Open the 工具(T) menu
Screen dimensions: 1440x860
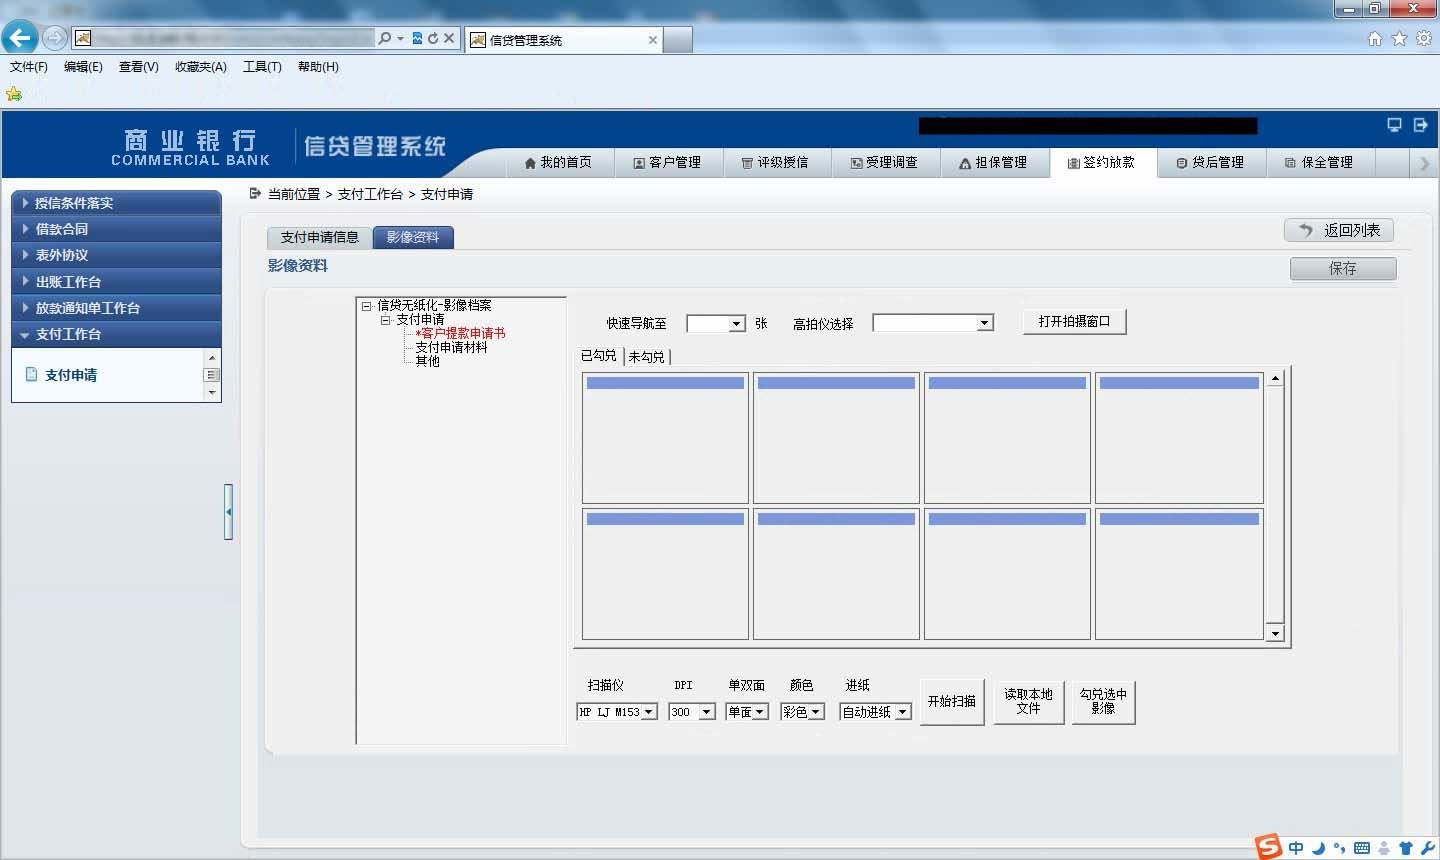(262, 67)
